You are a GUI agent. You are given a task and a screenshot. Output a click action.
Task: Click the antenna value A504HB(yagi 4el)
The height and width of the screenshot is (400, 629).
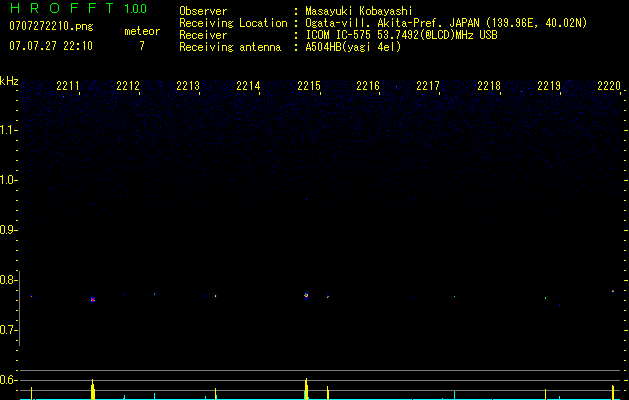coord(353,47)
